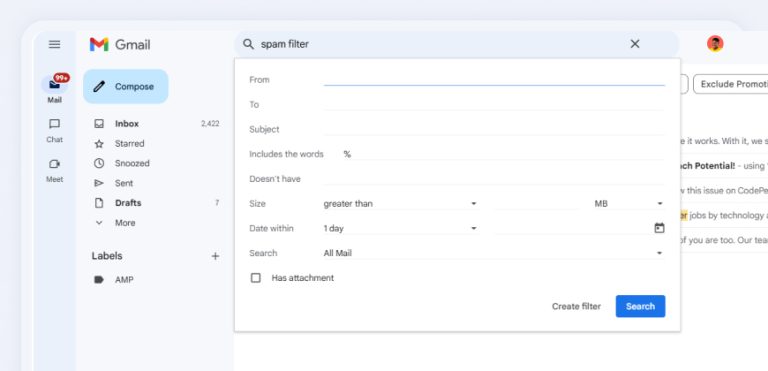Image resolution: width=768 pixels, height=371 pixels.
Task: Open the main menu hamburger icon
Action: click(x=54, y=45)
